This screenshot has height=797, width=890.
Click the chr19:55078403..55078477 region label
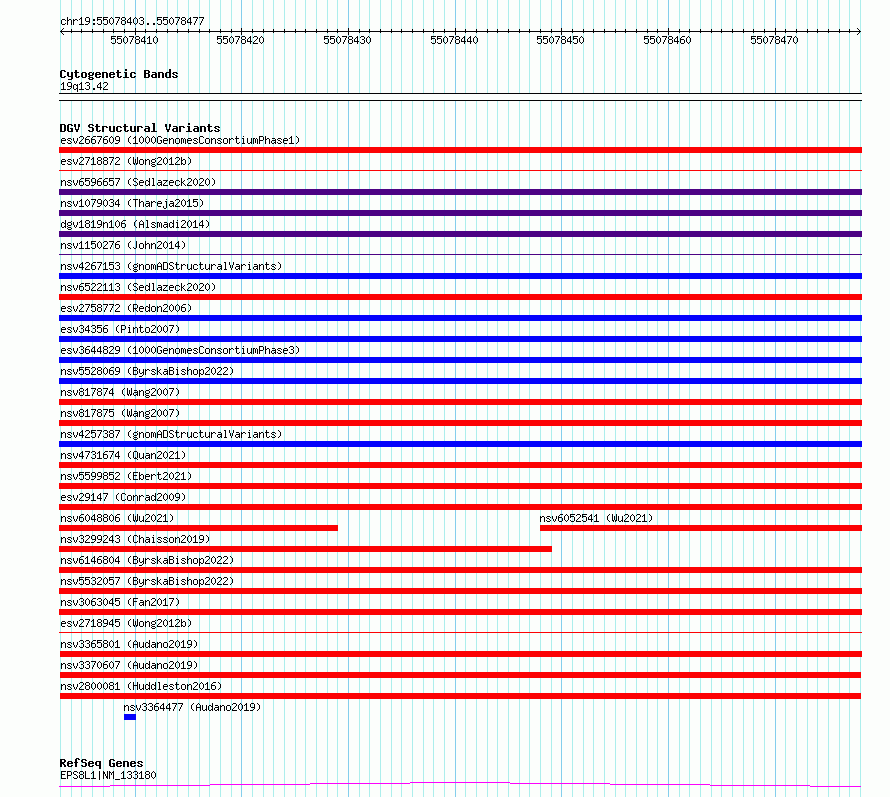[x=132, y=21]
